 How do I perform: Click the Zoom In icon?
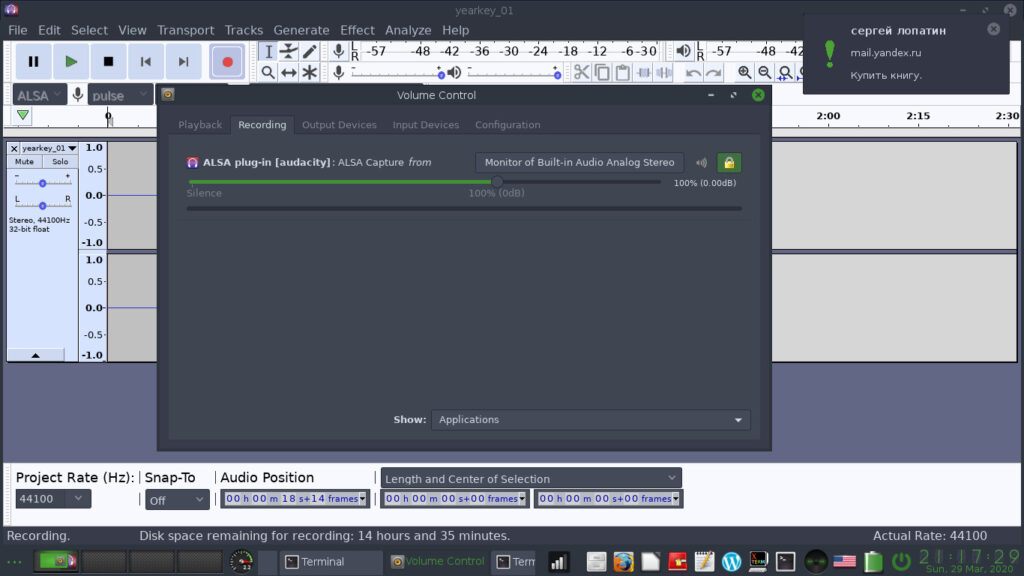click(744, 72)
